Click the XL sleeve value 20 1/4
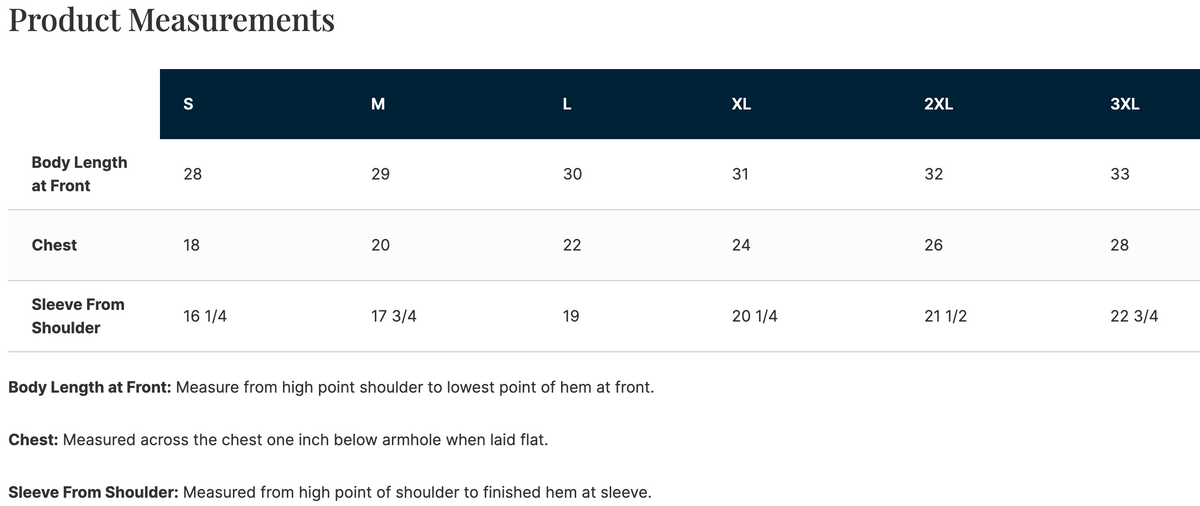 coord(755,316)
